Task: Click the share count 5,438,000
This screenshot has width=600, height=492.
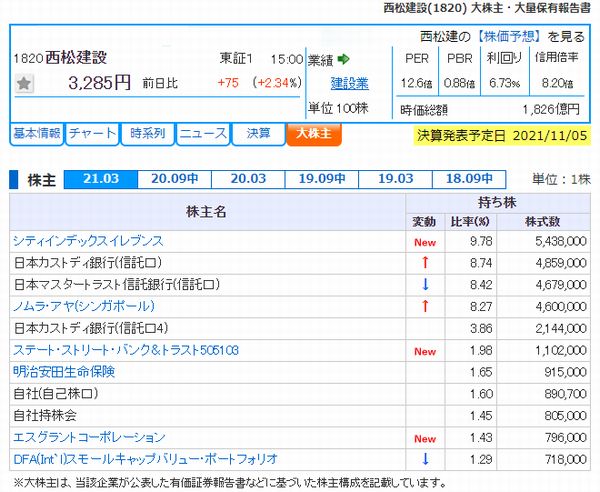Action: (561, 241)
